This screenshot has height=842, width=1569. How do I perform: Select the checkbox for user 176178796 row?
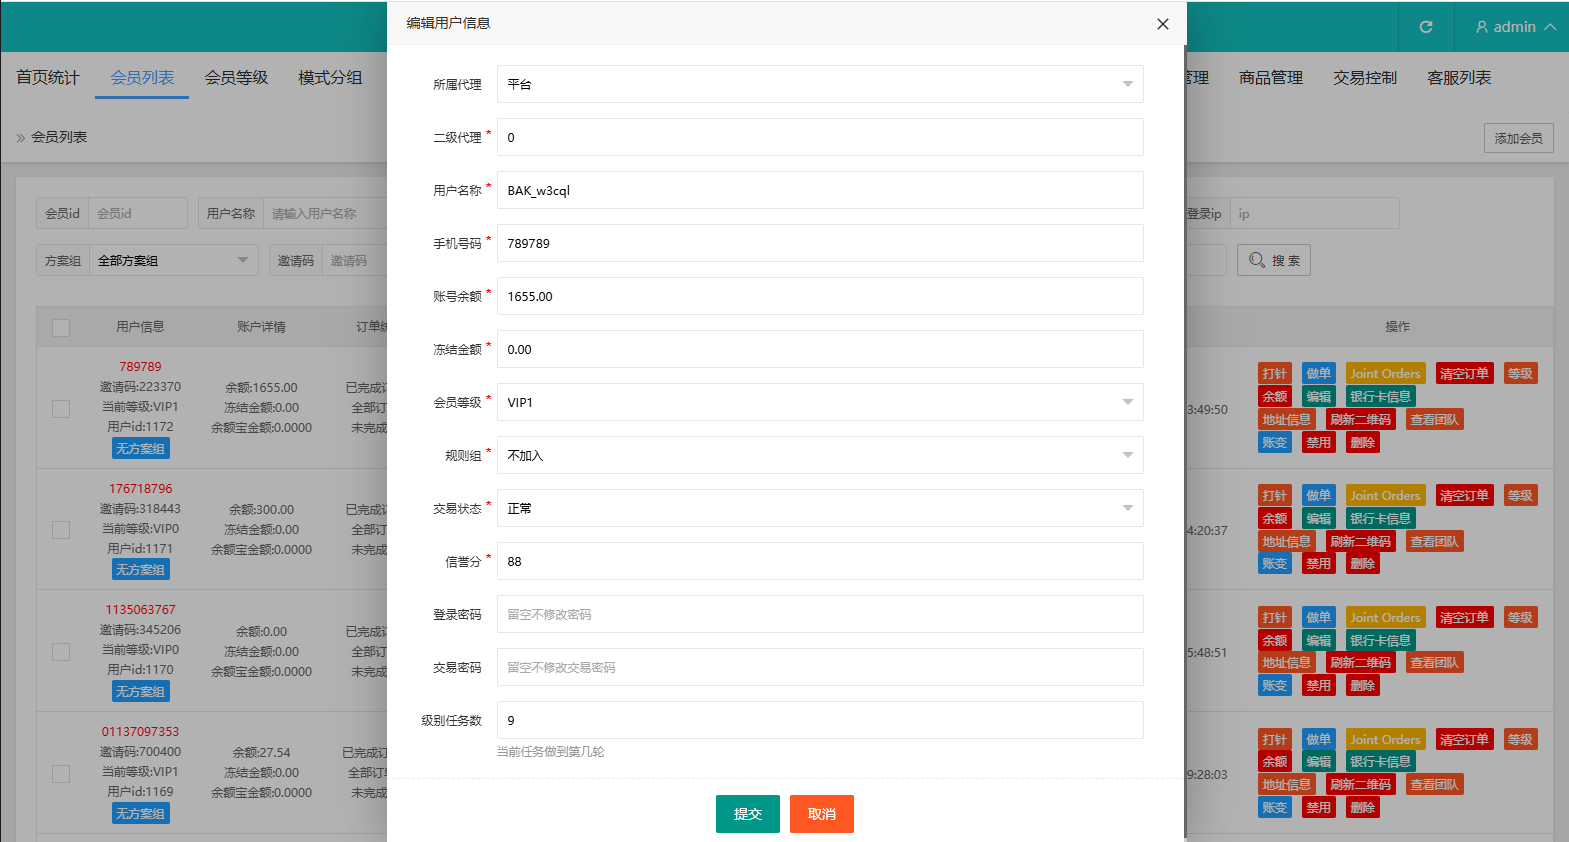tap(61, 530)
